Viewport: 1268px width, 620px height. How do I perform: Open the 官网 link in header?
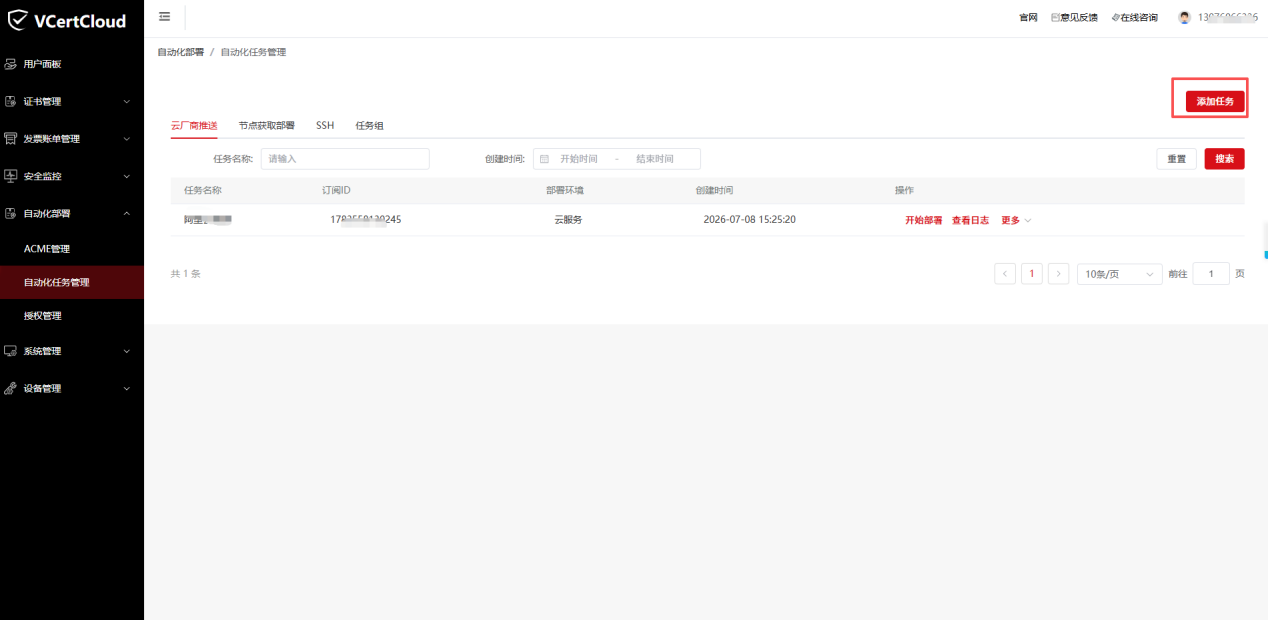[x=1028, y=18]
